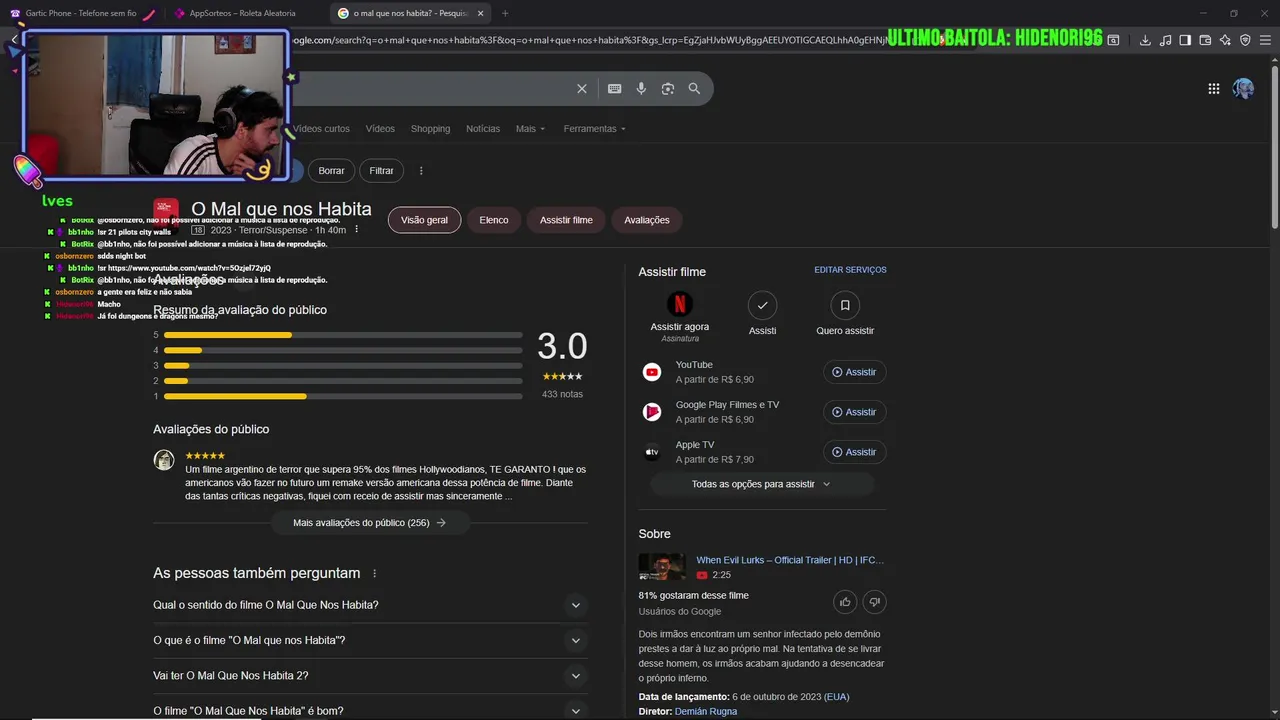Open a new browser tab with plus
1280x720 pixels.
pos(505,13)
